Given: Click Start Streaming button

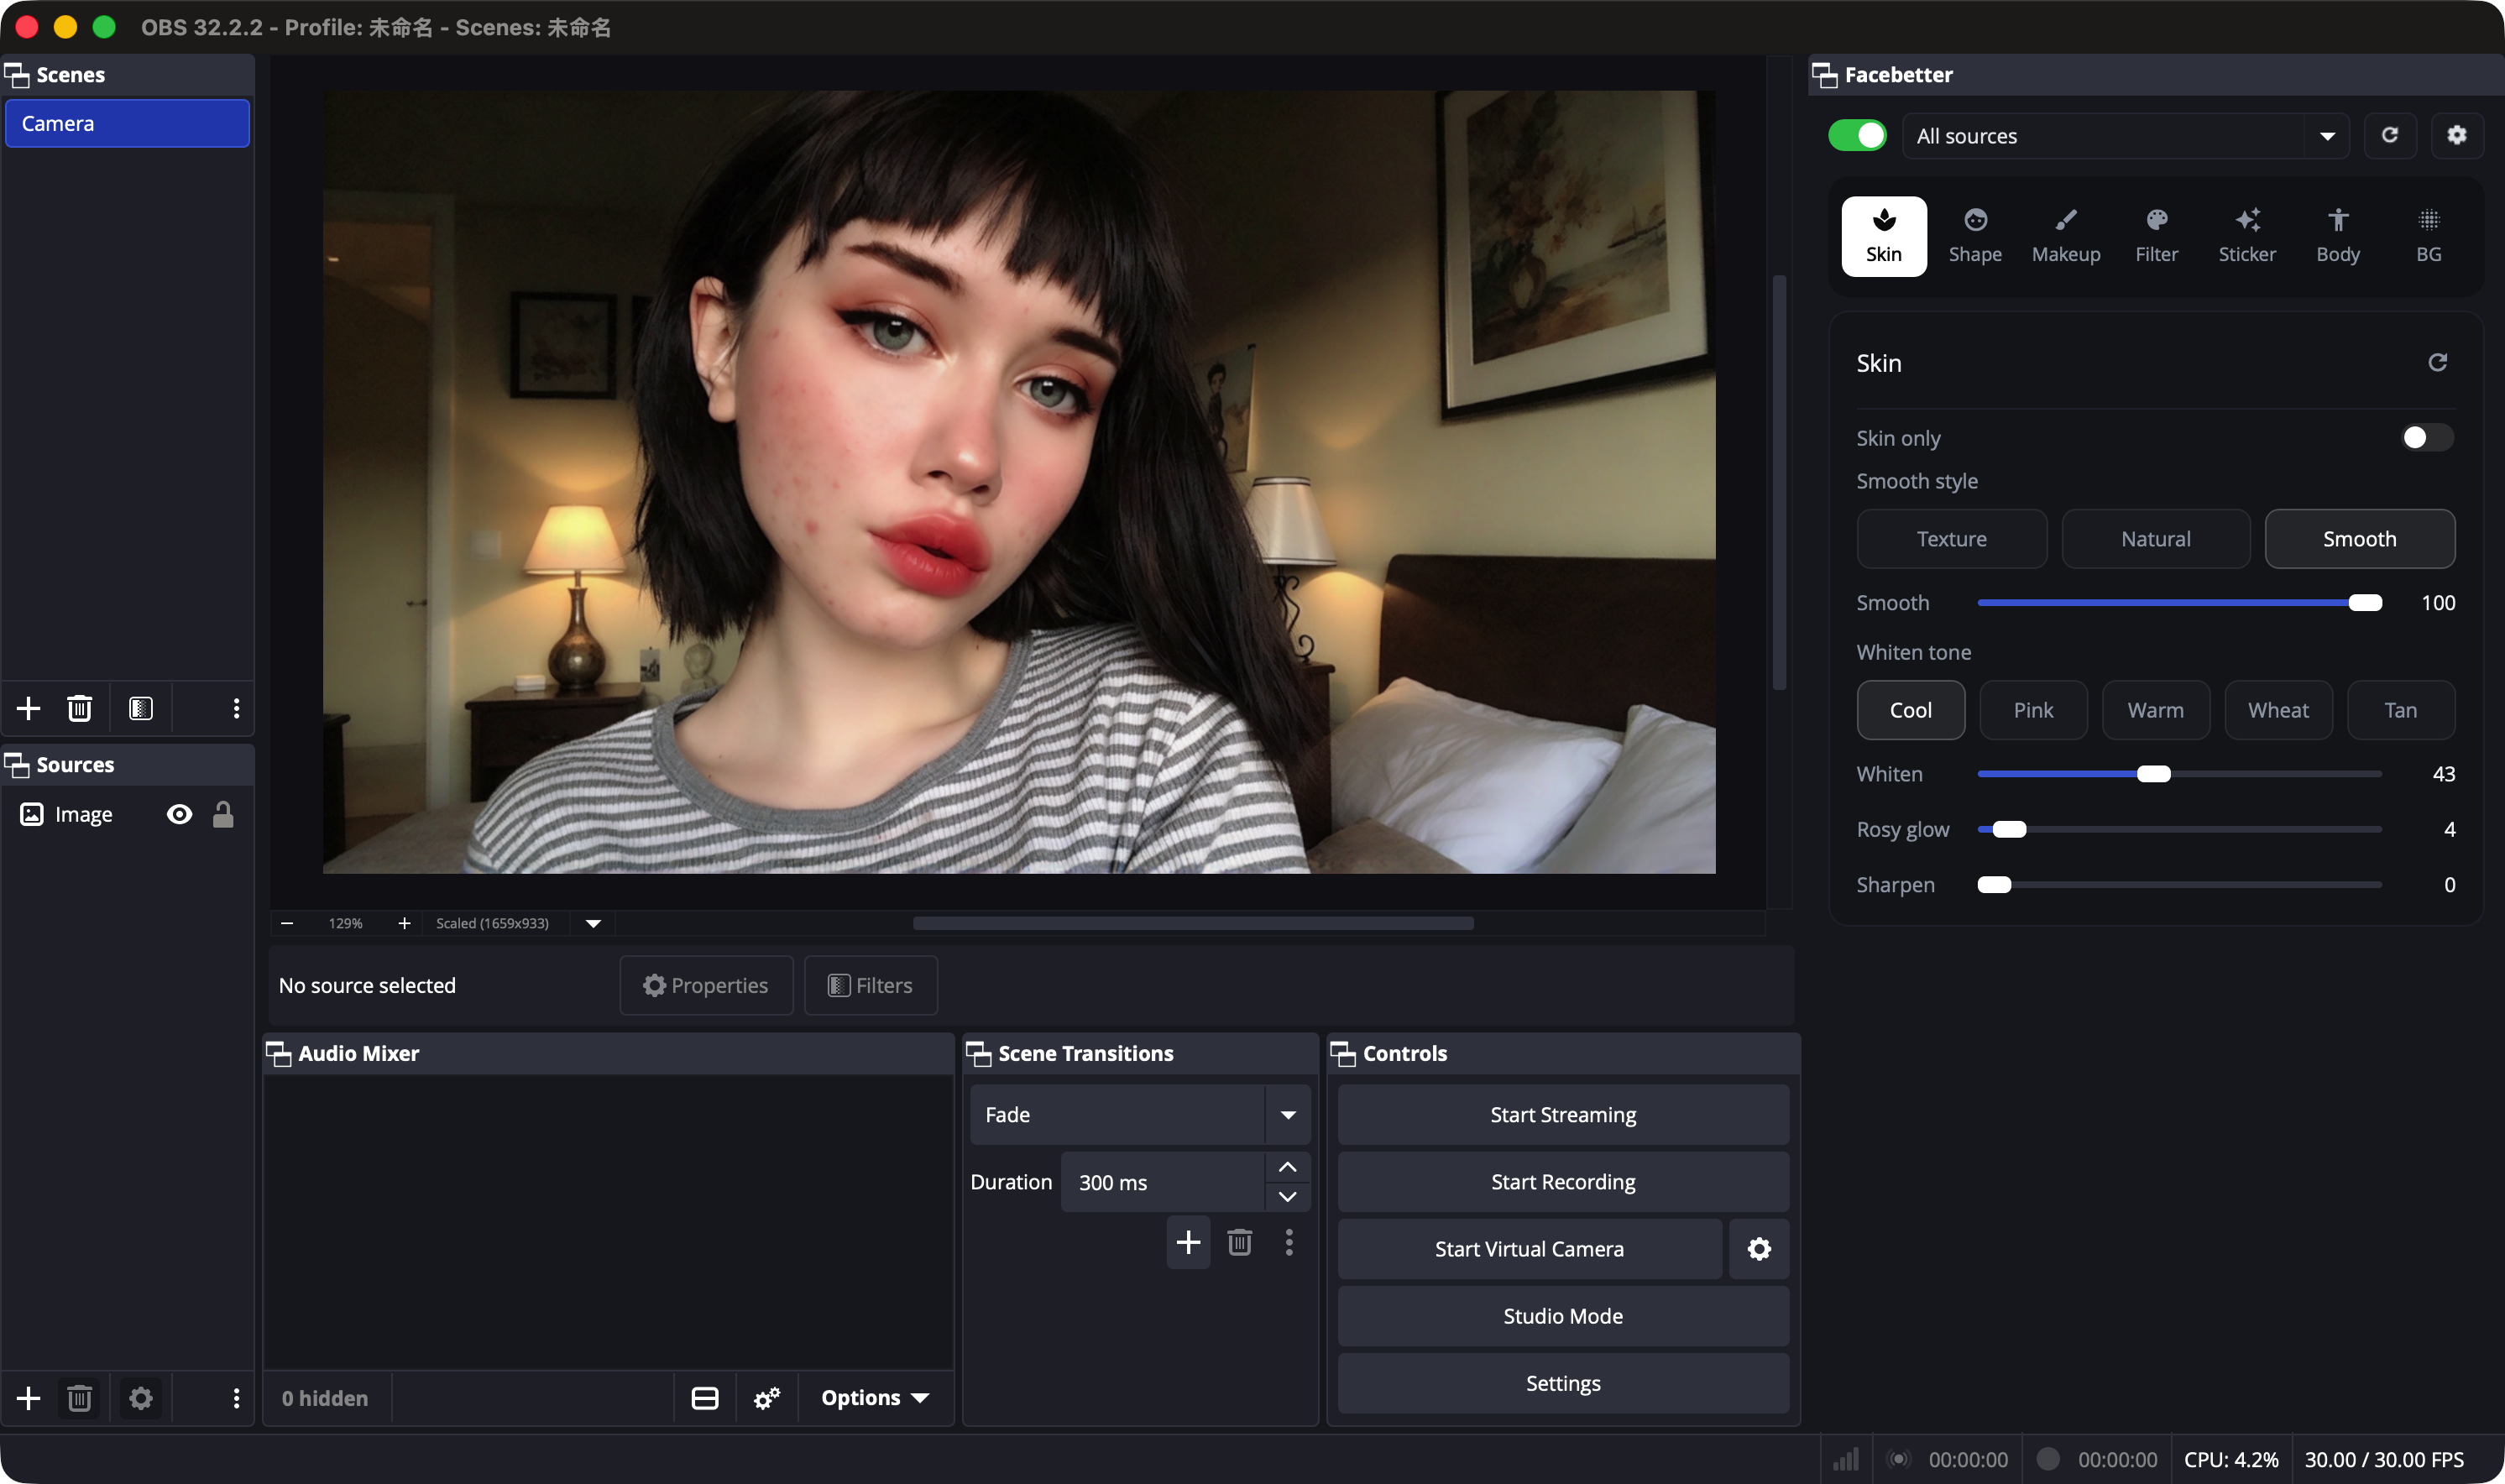Looking at the screenshot, I should (1563, 1114).
